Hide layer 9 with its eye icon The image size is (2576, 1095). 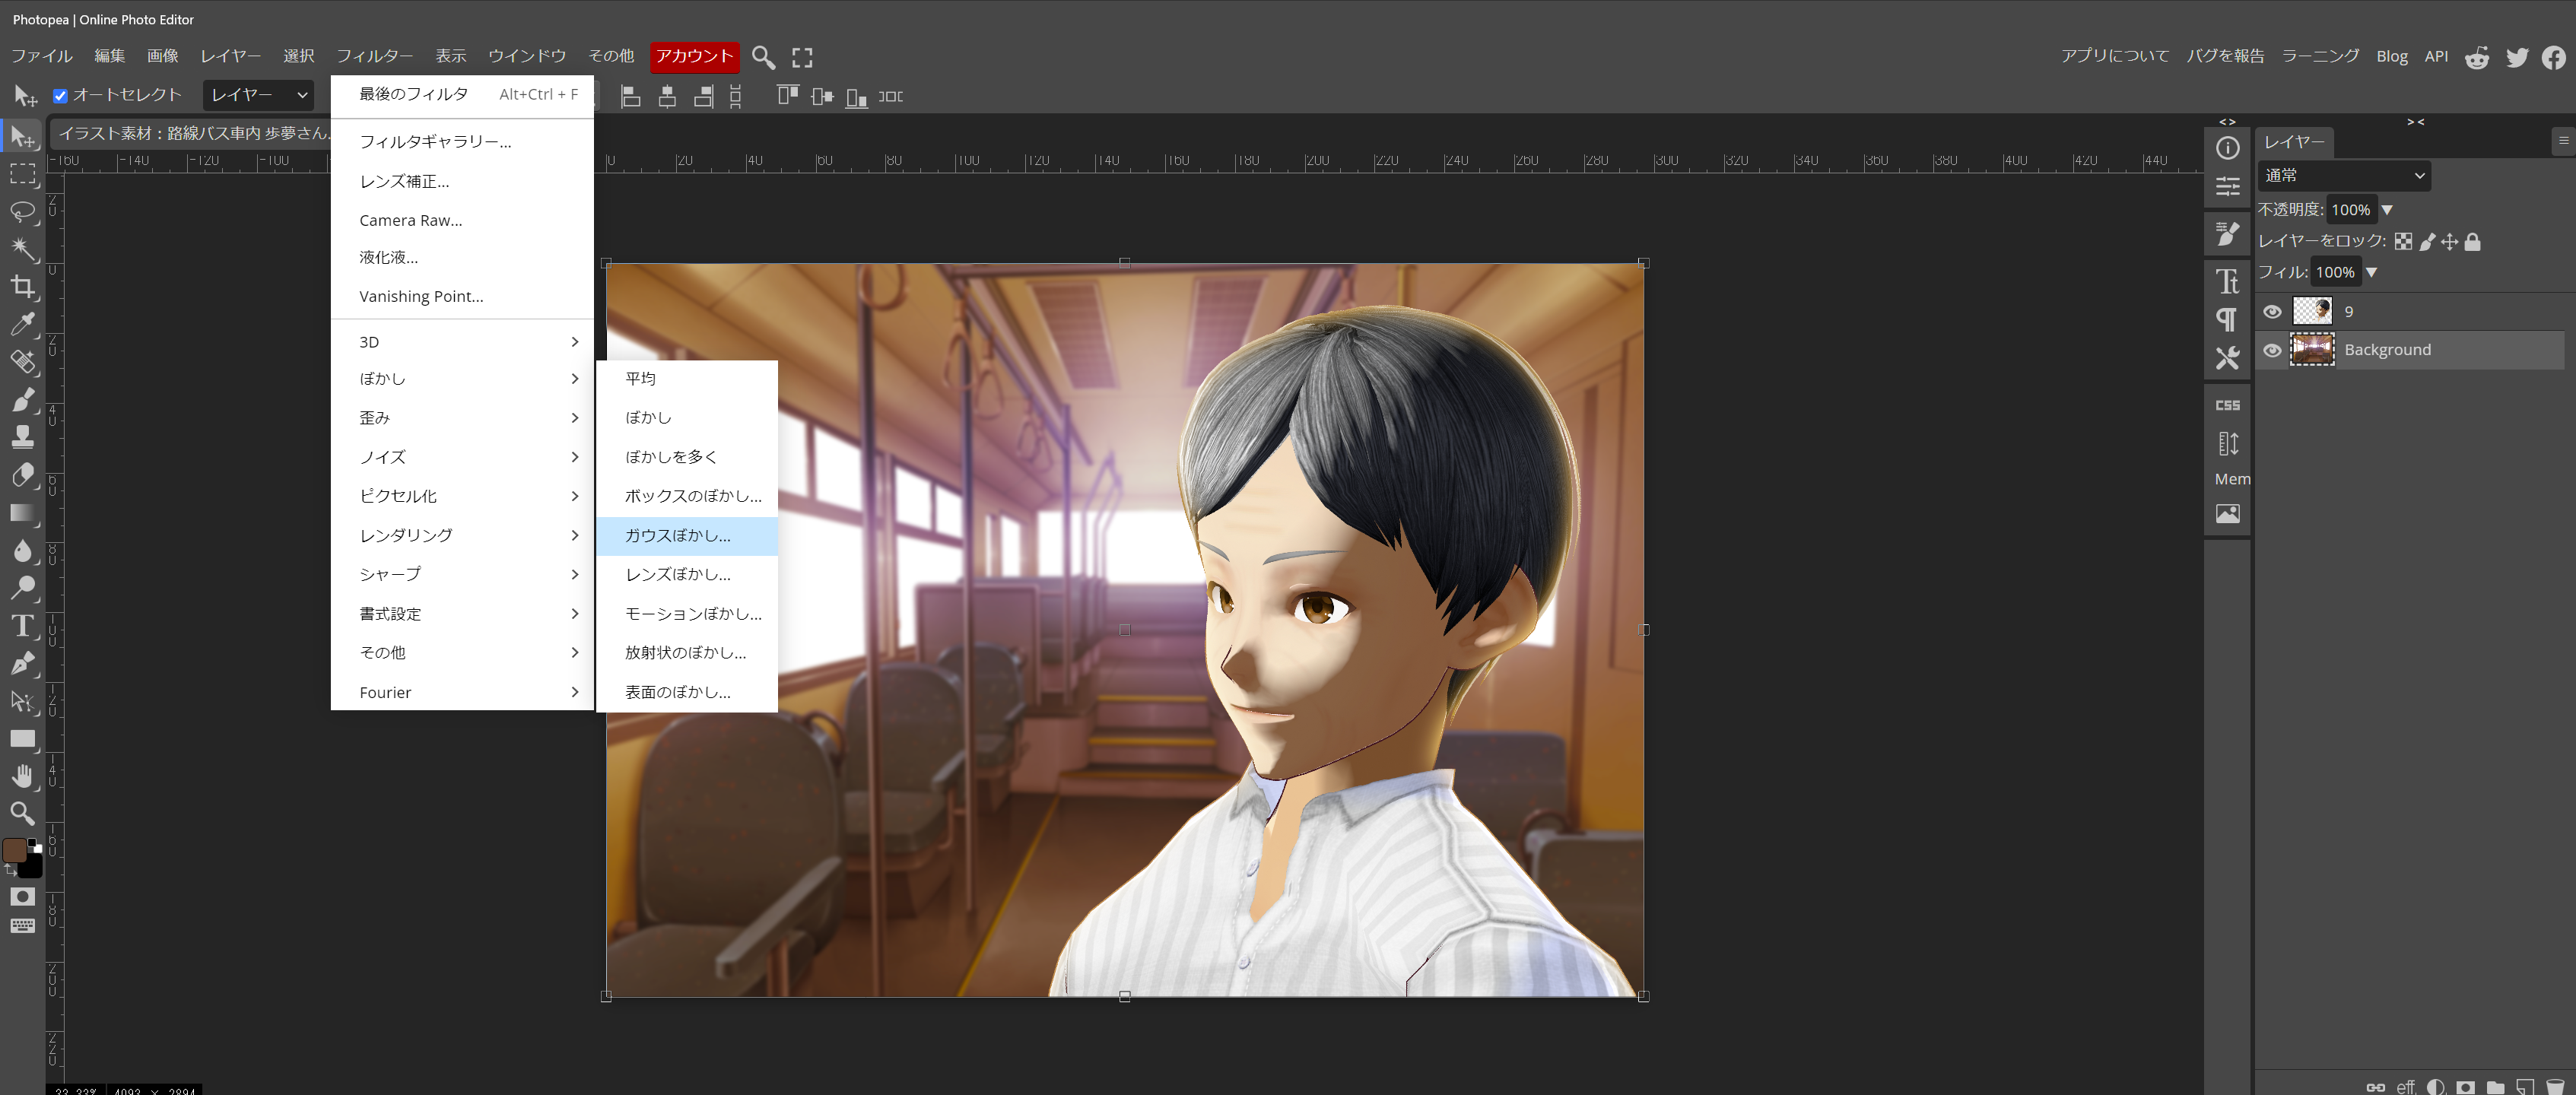[x=2272, y=312]
